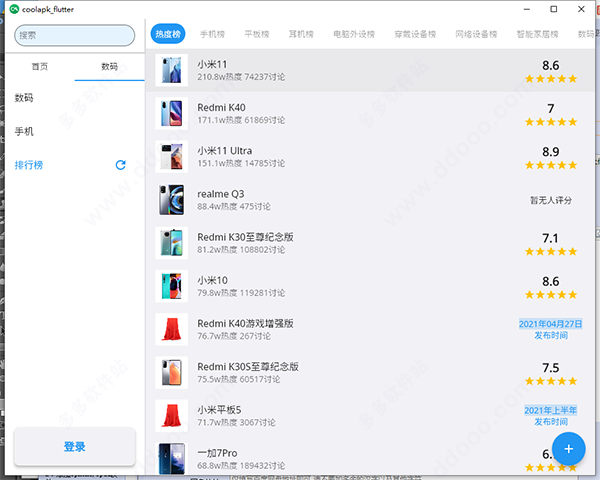The height and width of the screenshot is (480, 600).
Task: Open the realme Q3 title text
Action: click(x=221, y=194)
